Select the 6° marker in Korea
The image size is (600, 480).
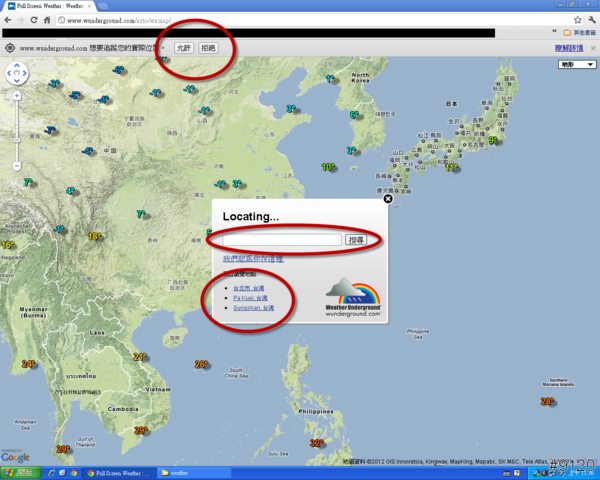(x=354, y=115)
